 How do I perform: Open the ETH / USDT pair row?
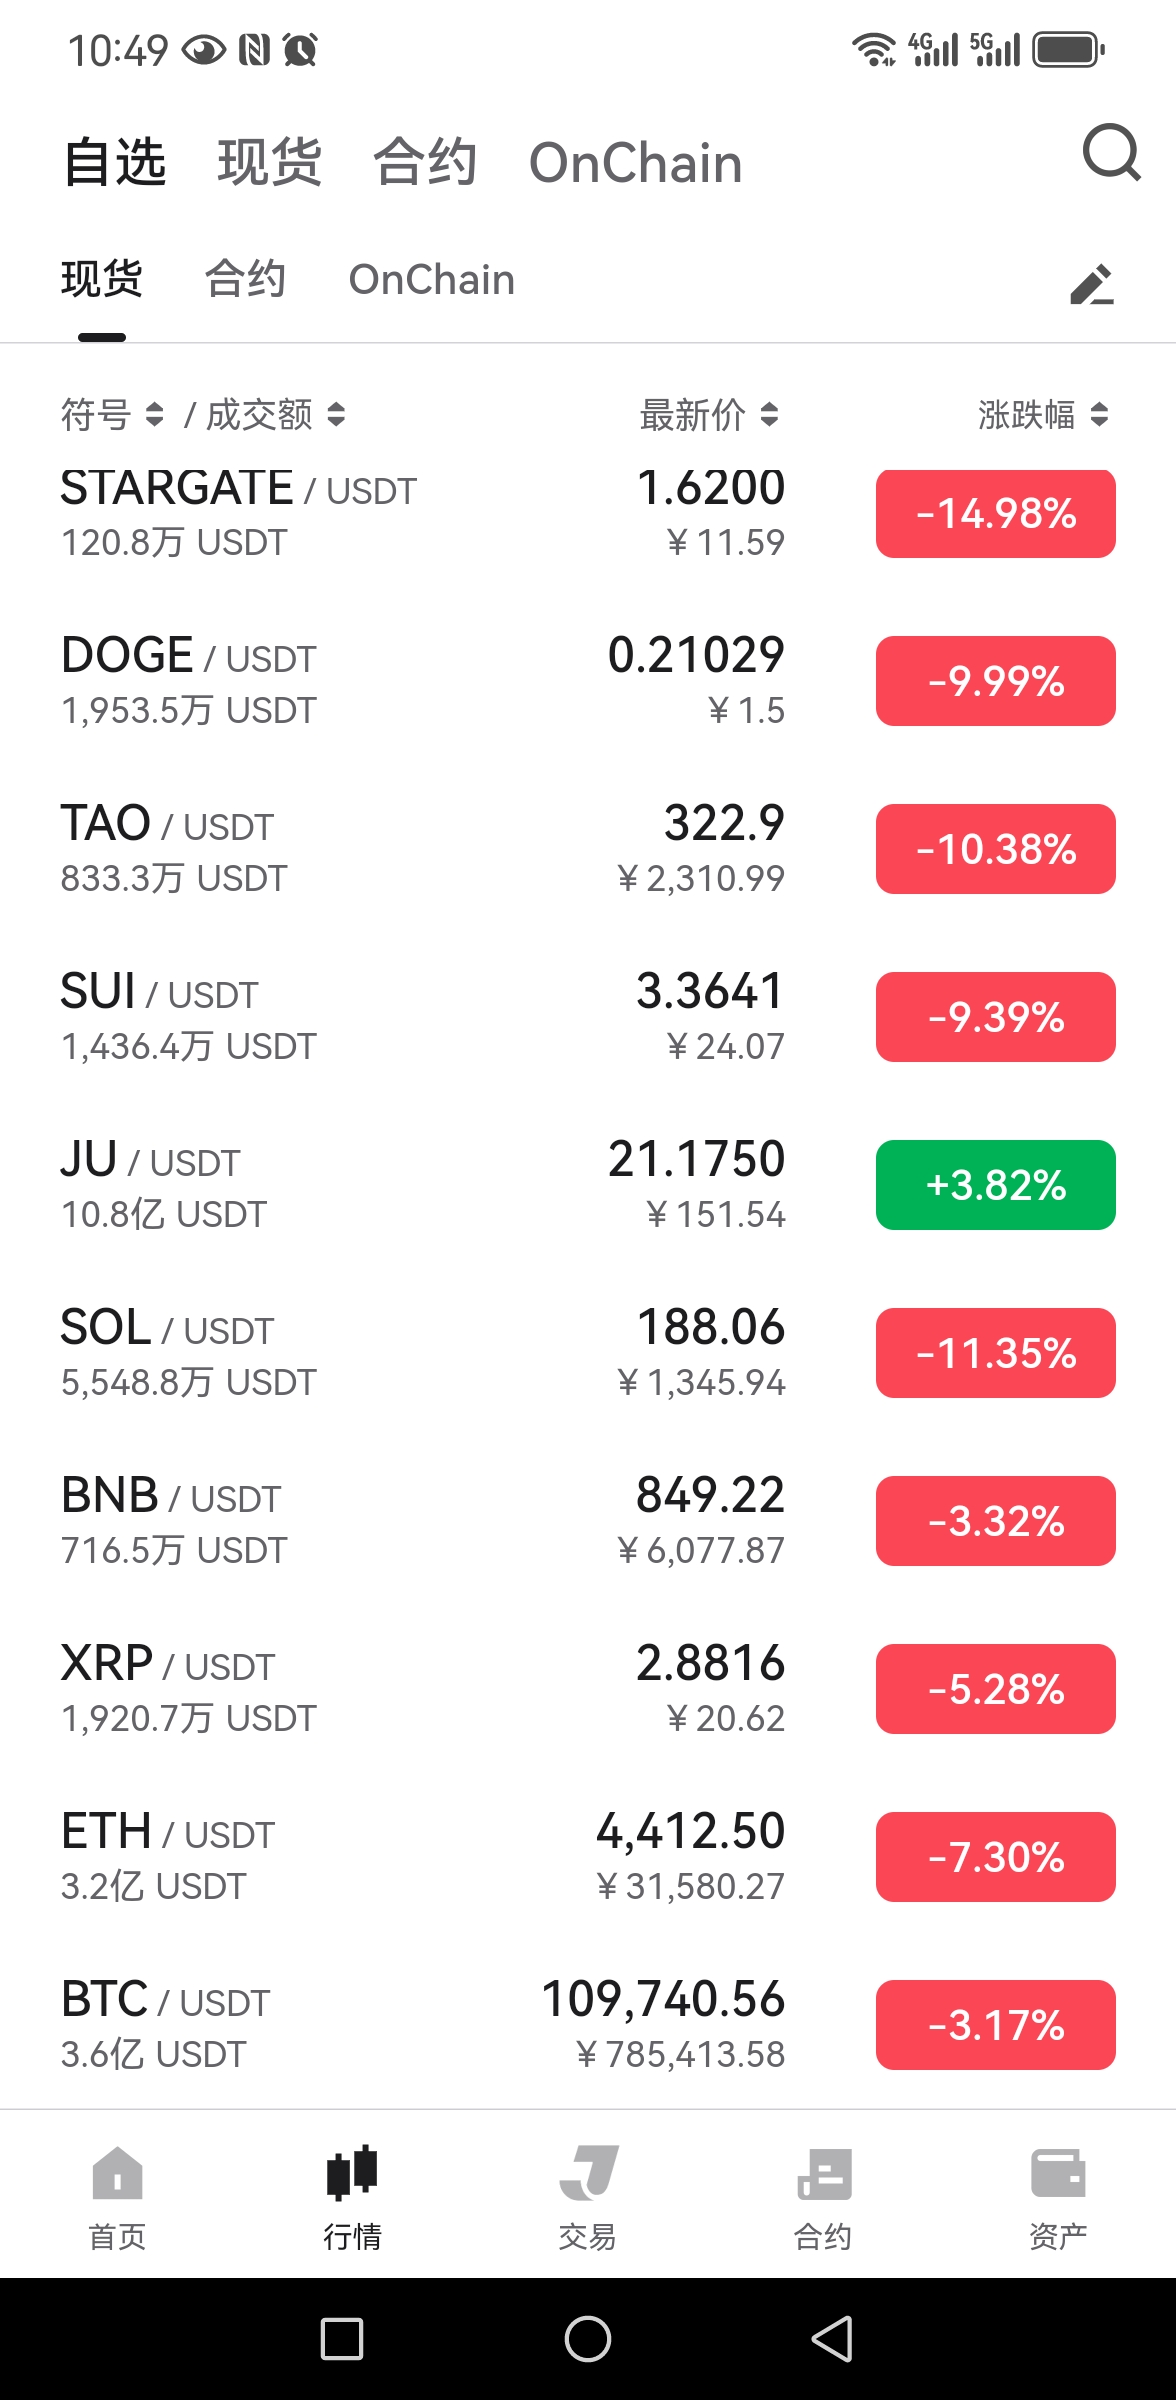pyautogui.click(x=588, y=1857)
